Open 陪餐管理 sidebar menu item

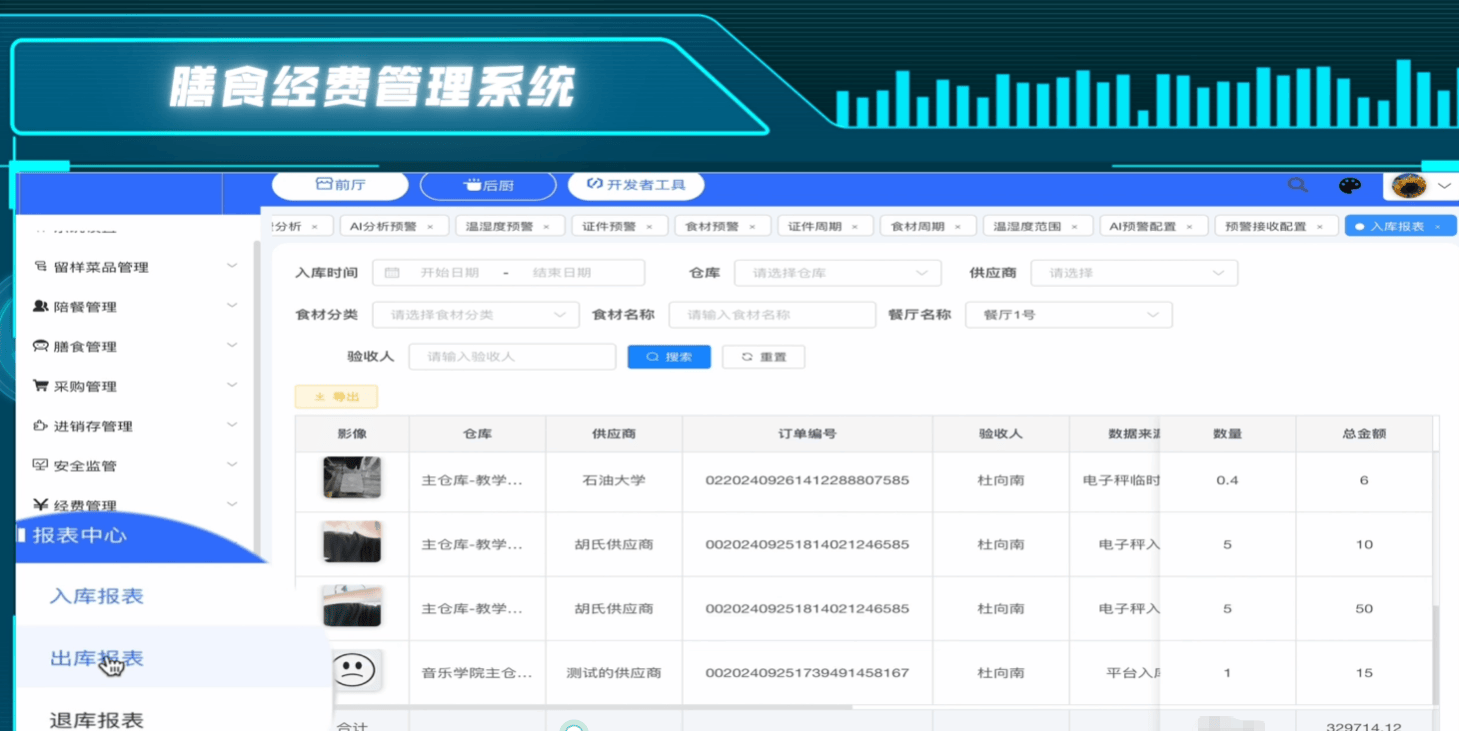(x=85, y=307)
